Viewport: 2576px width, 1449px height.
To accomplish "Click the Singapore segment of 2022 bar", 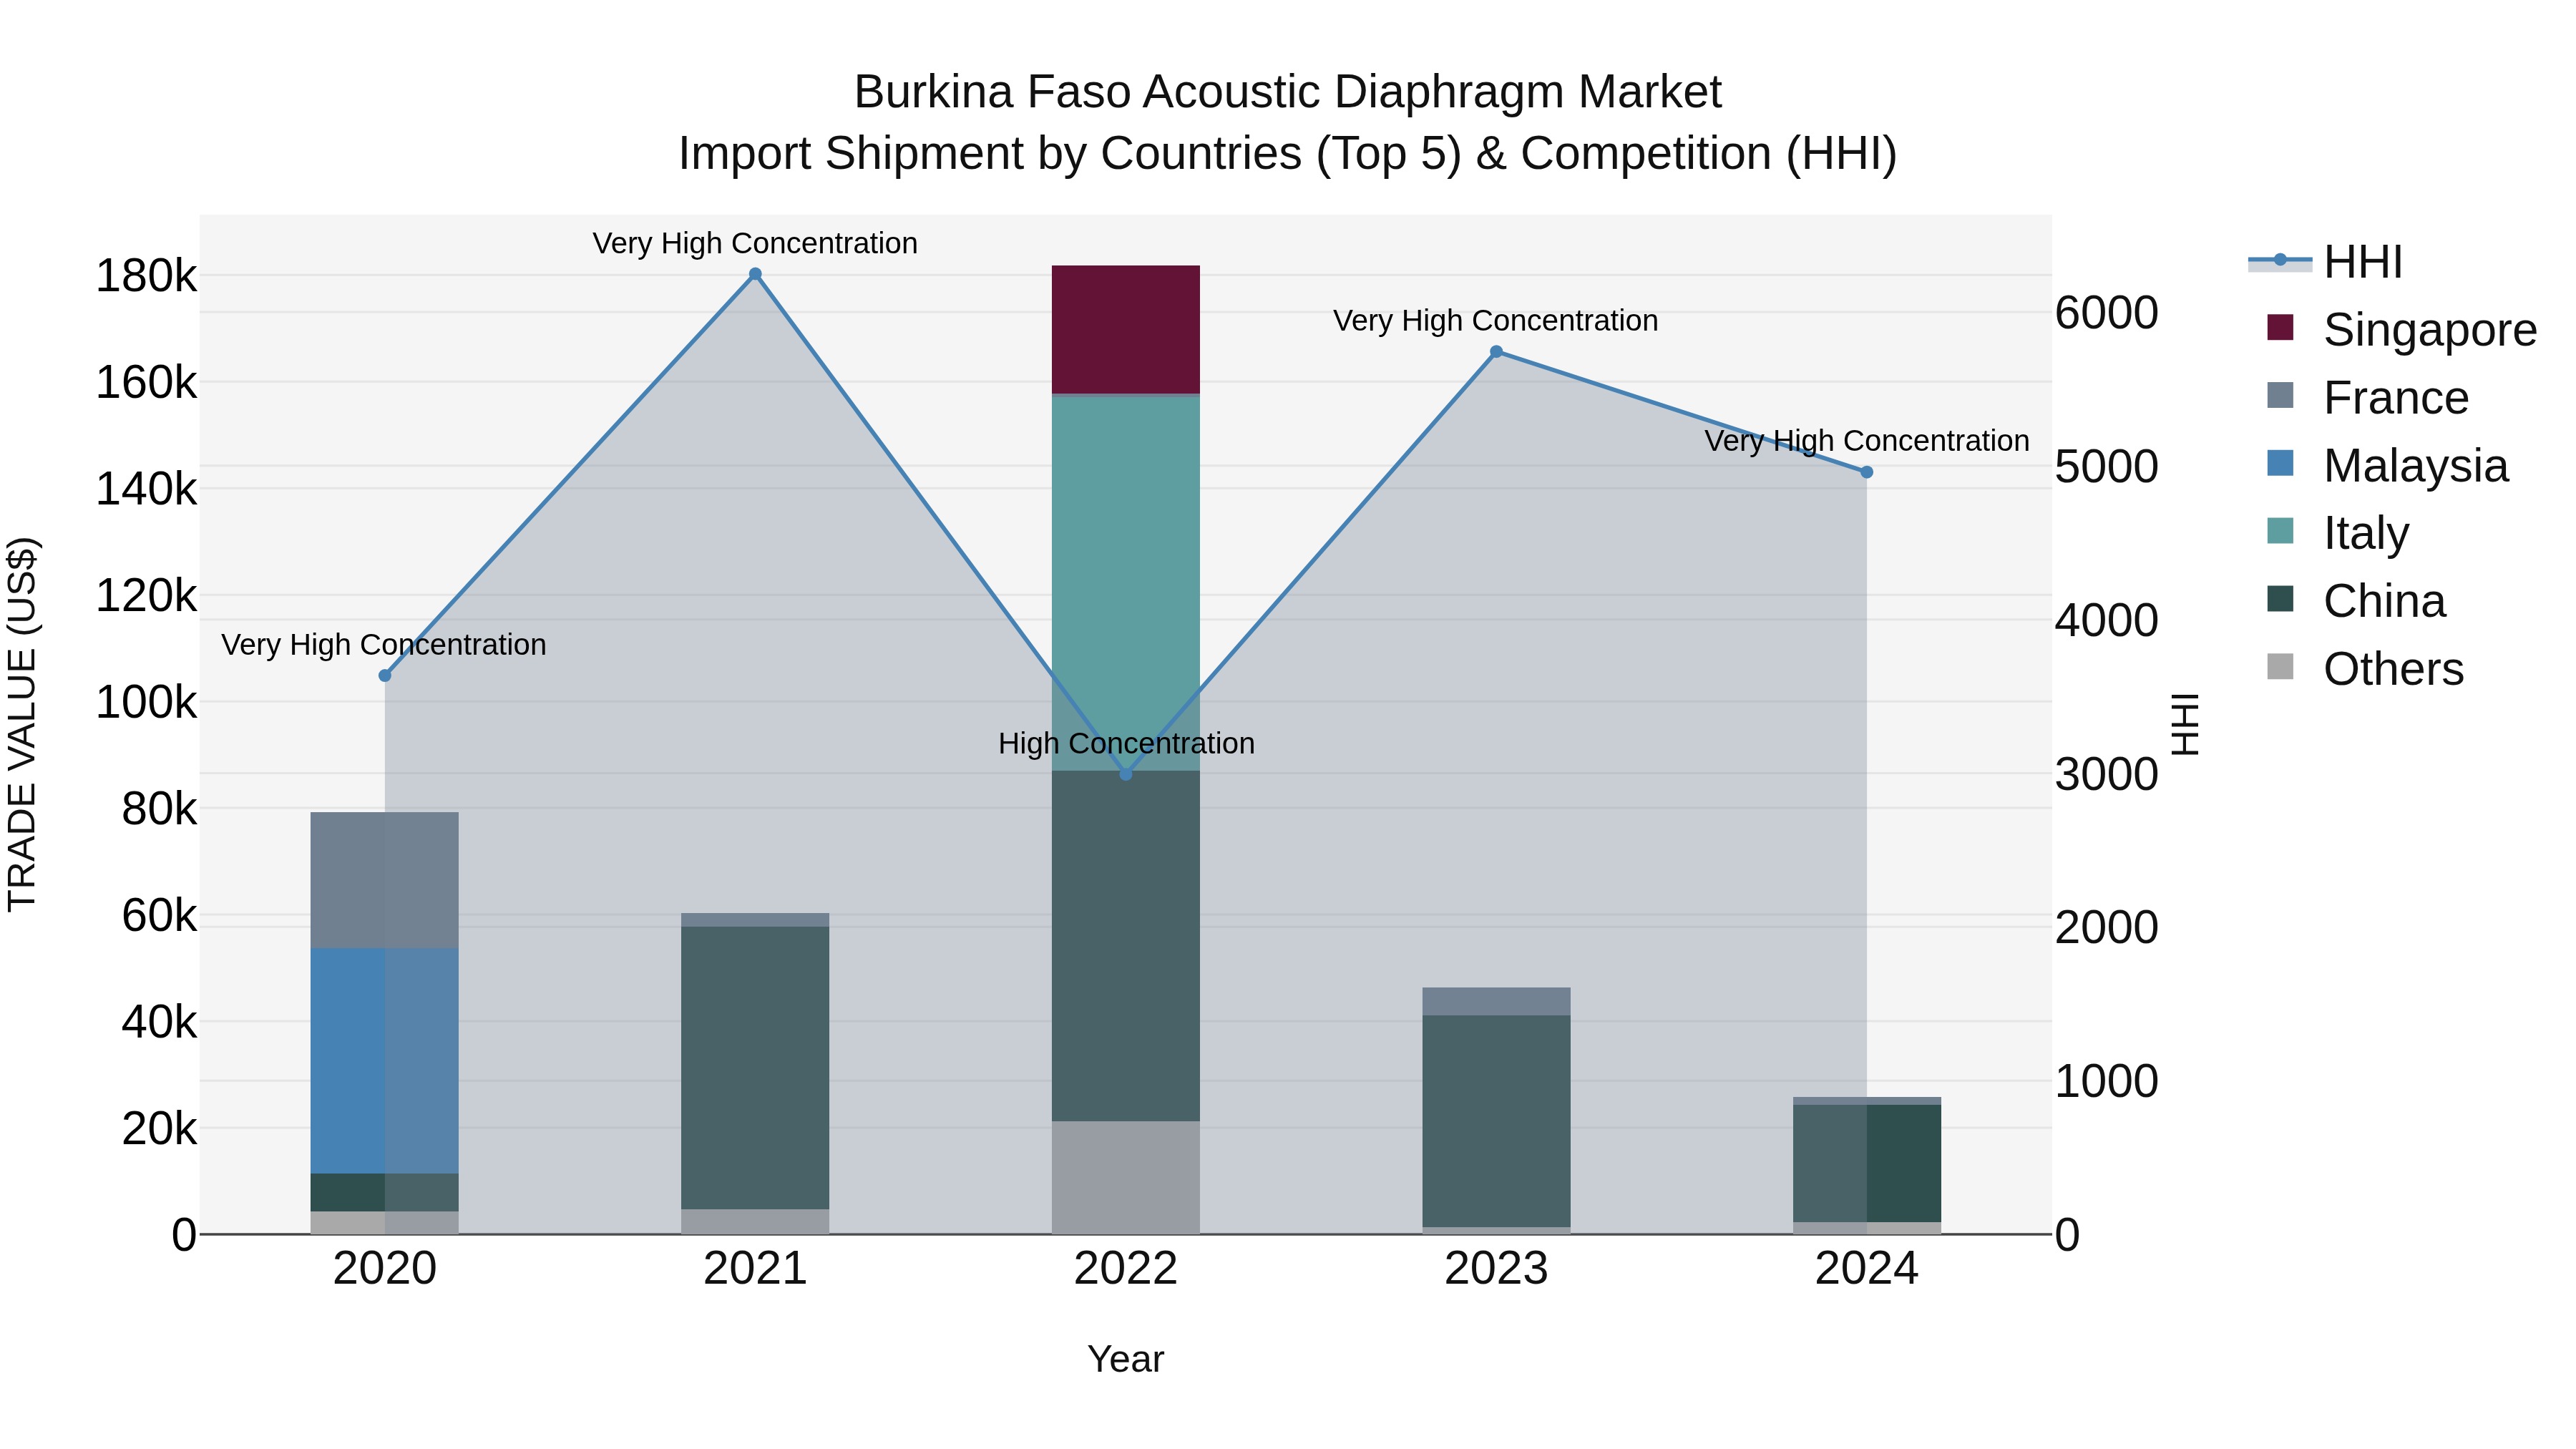I will pos(1126,329).
